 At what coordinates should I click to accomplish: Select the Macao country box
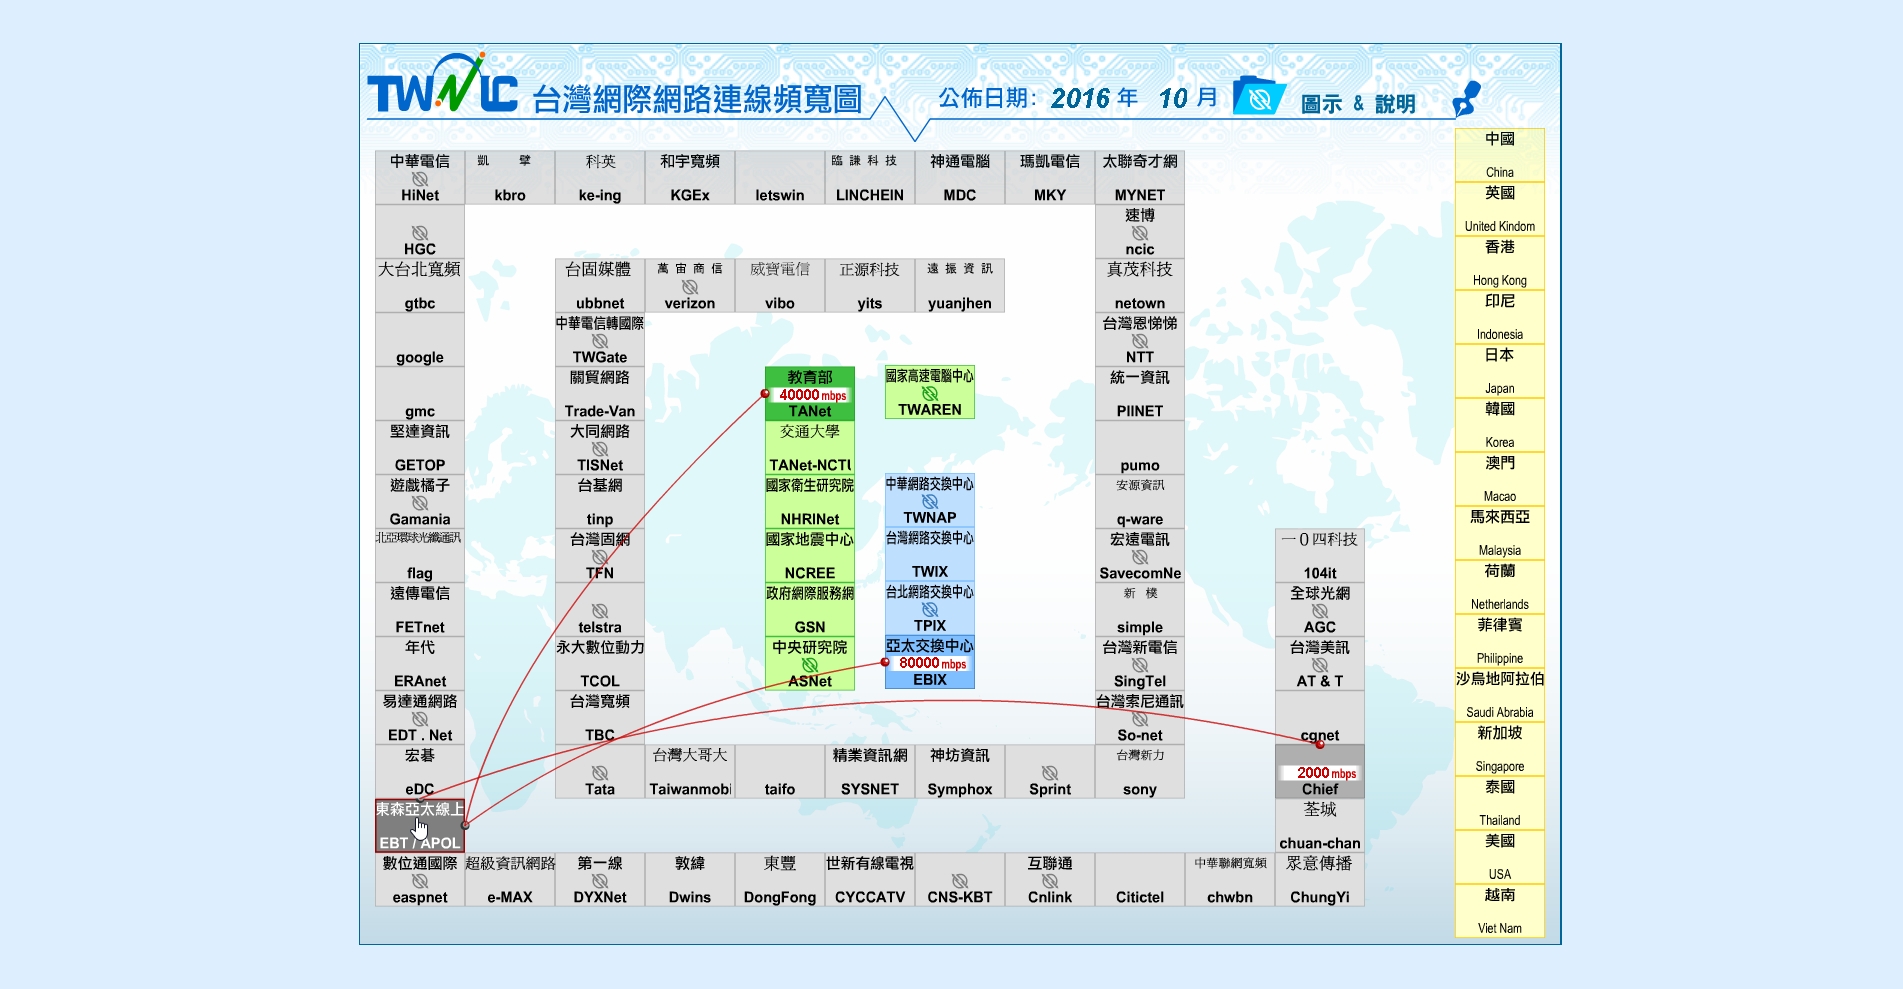coord(1500,479)
